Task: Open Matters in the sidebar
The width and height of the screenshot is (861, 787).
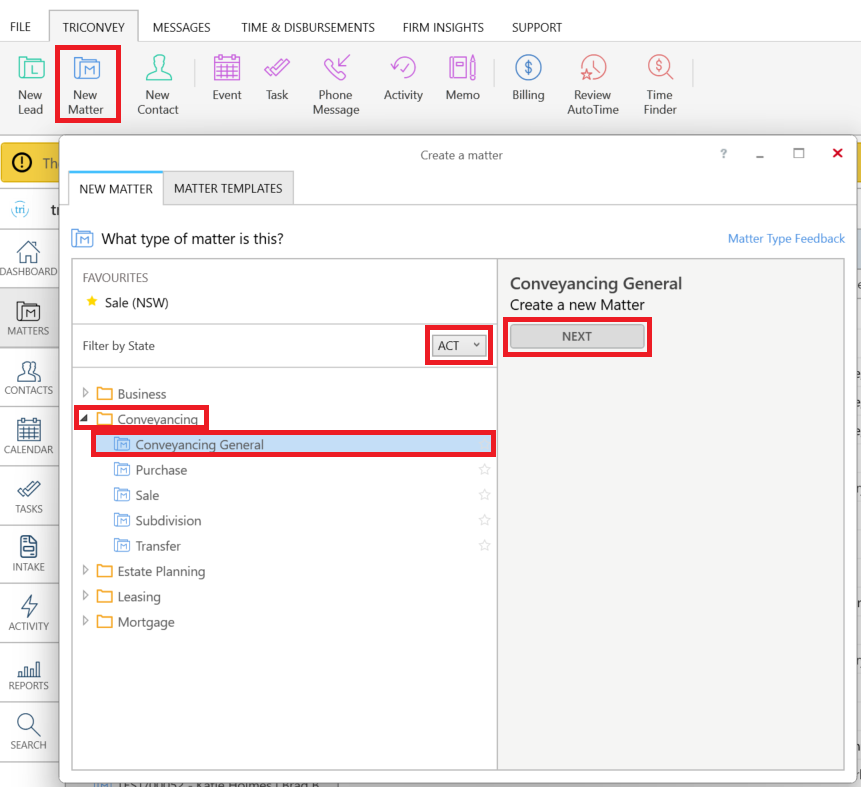Action: pos(29,318)
